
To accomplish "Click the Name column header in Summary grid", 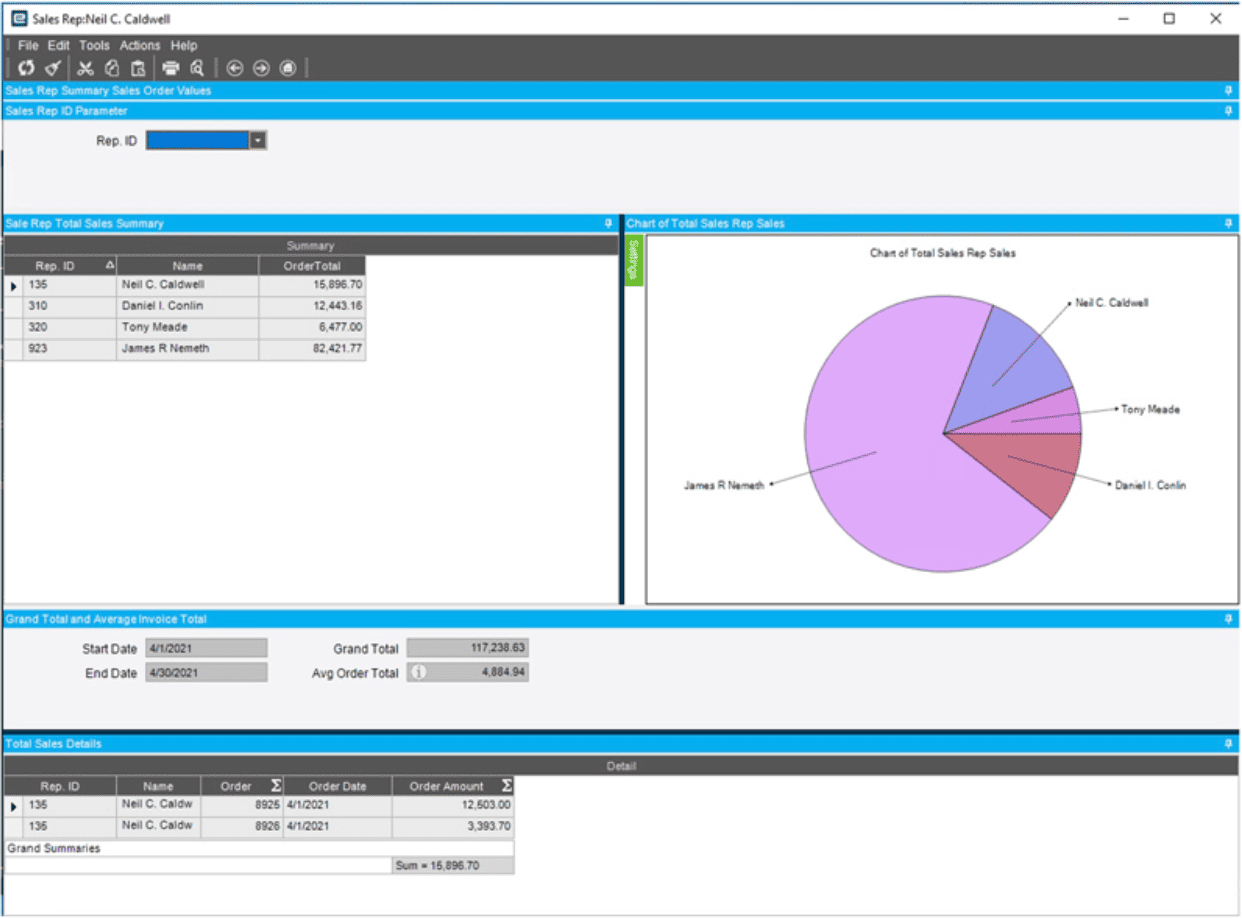I will pyautogui.click(x=187, y=266).
